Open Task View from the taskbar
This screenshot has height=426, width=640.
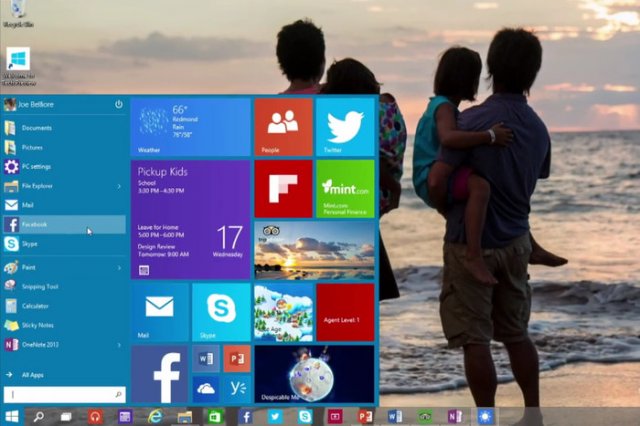[66, 417]
